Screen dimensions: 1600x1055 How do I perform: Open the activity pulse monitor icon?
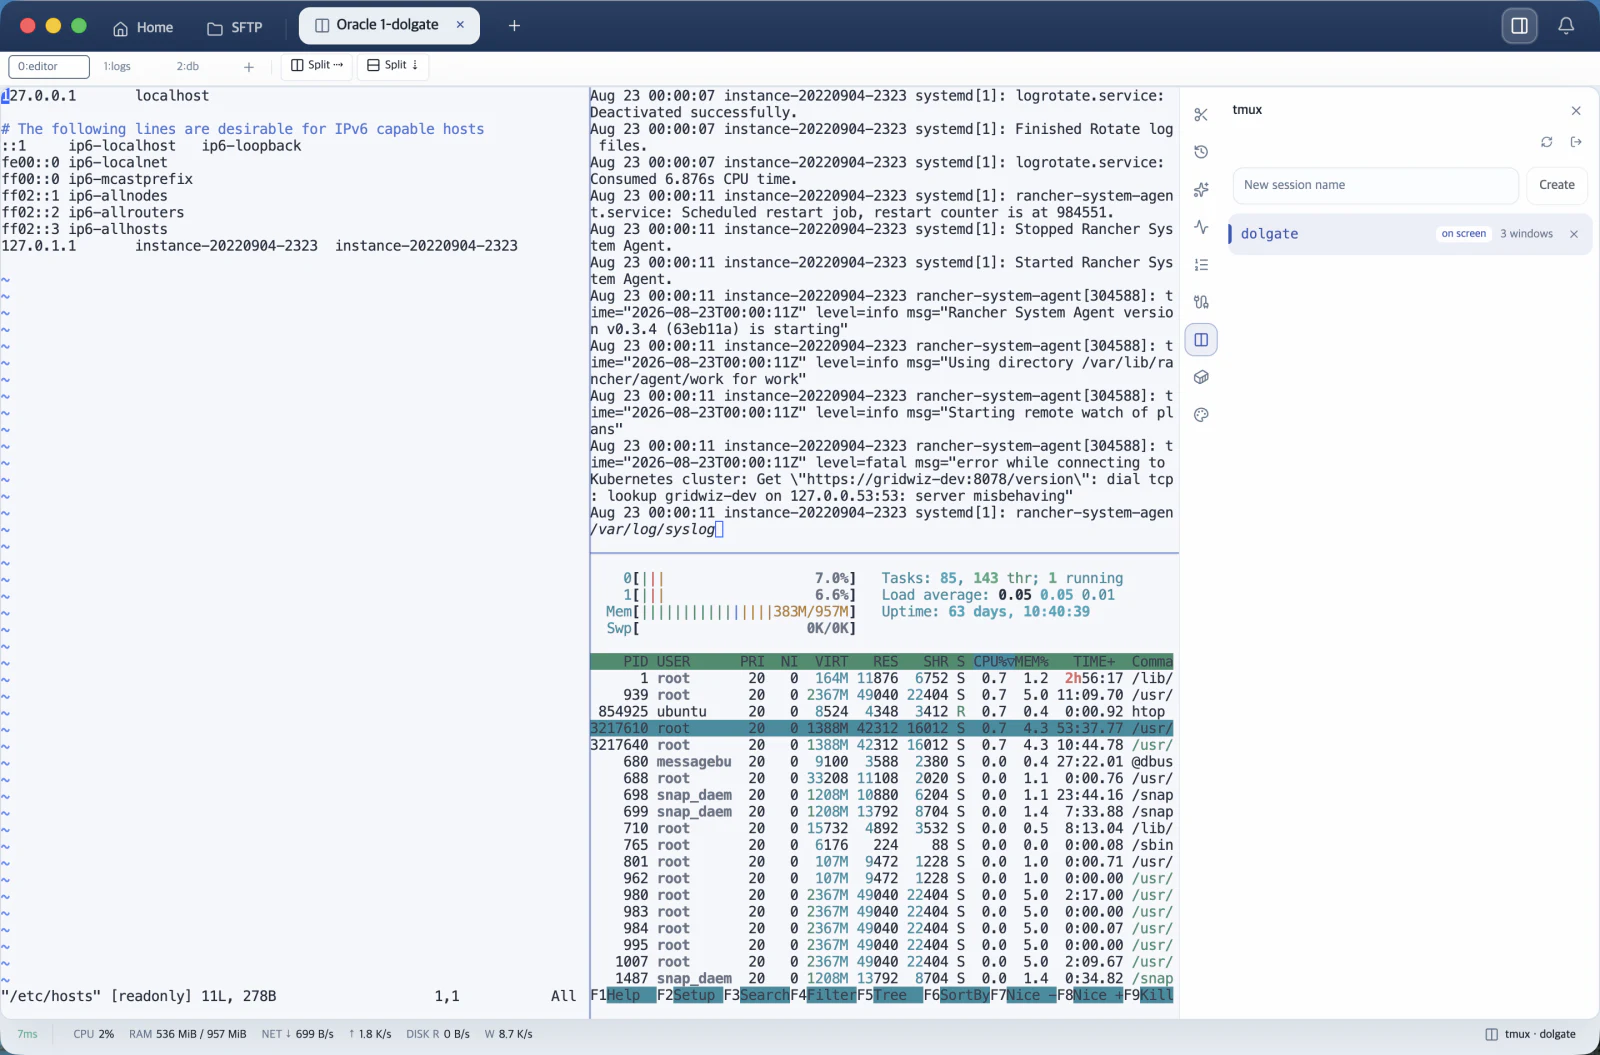[x=1201, y=227]
